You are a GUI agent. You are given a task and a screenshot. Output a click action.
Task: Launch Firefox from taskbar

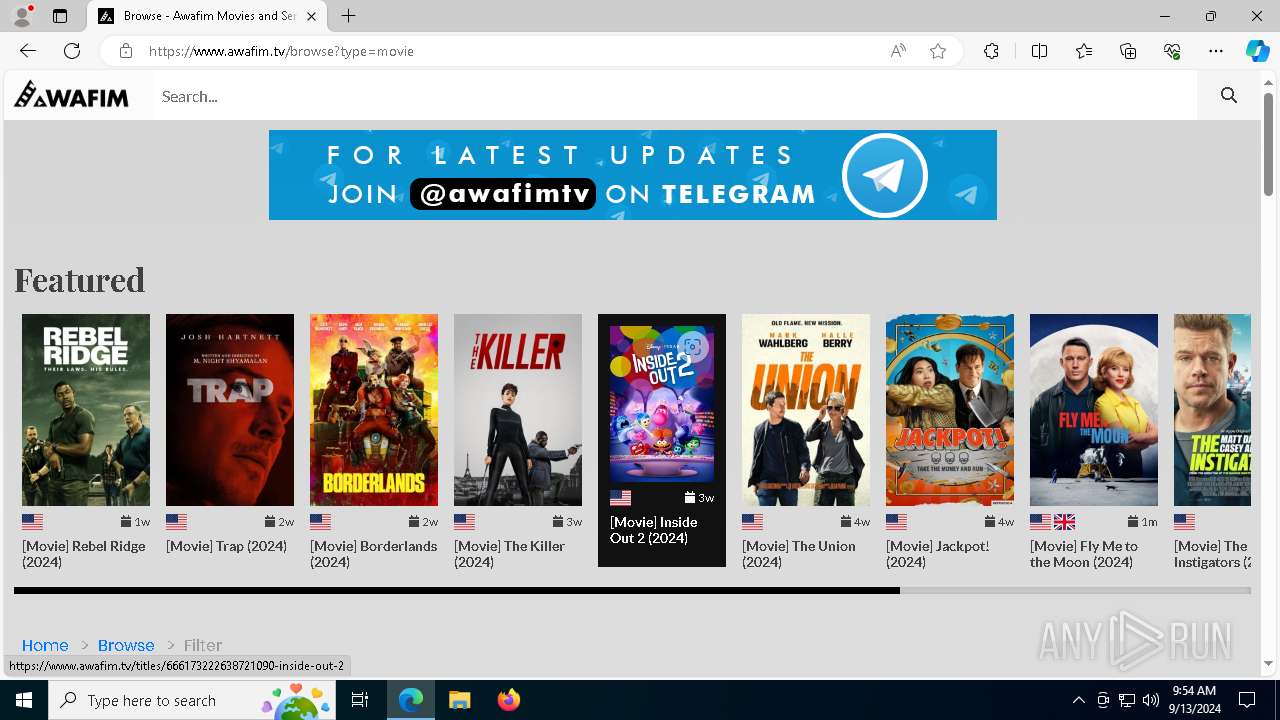tap(508, 700)
